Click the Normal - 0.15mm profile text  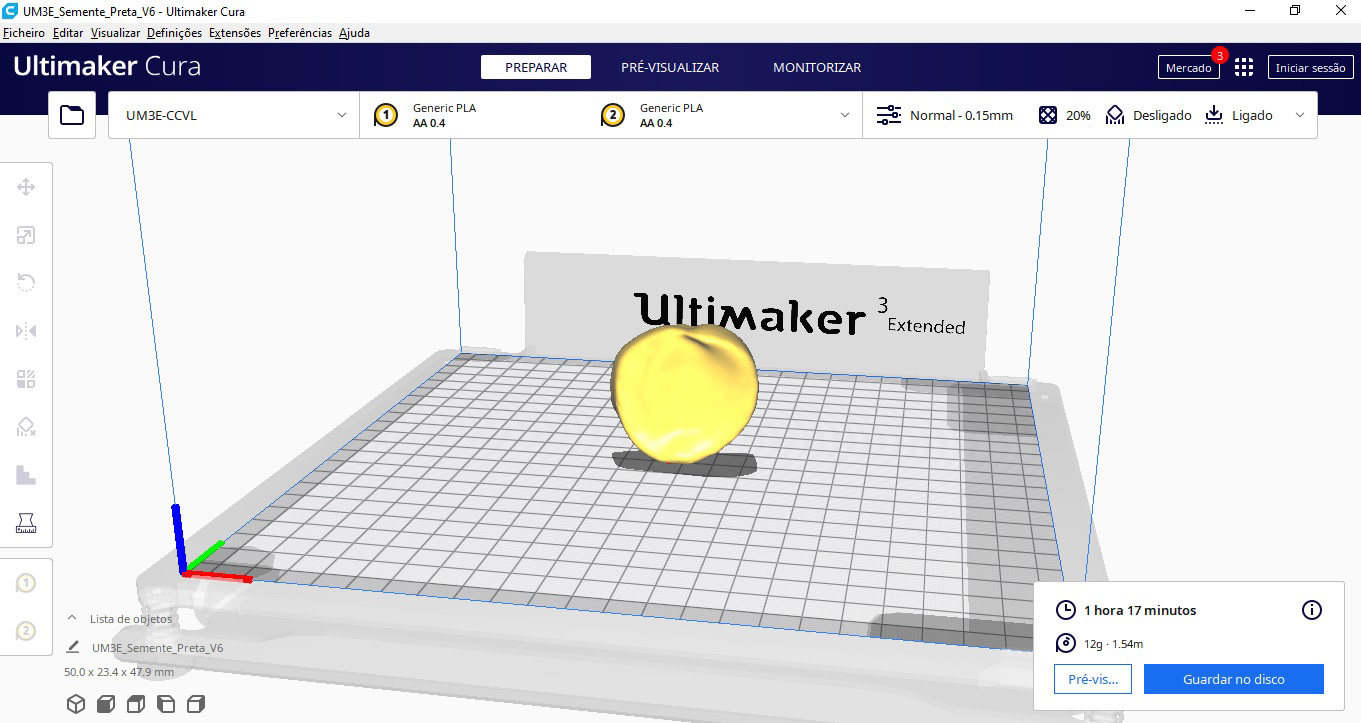961,115
